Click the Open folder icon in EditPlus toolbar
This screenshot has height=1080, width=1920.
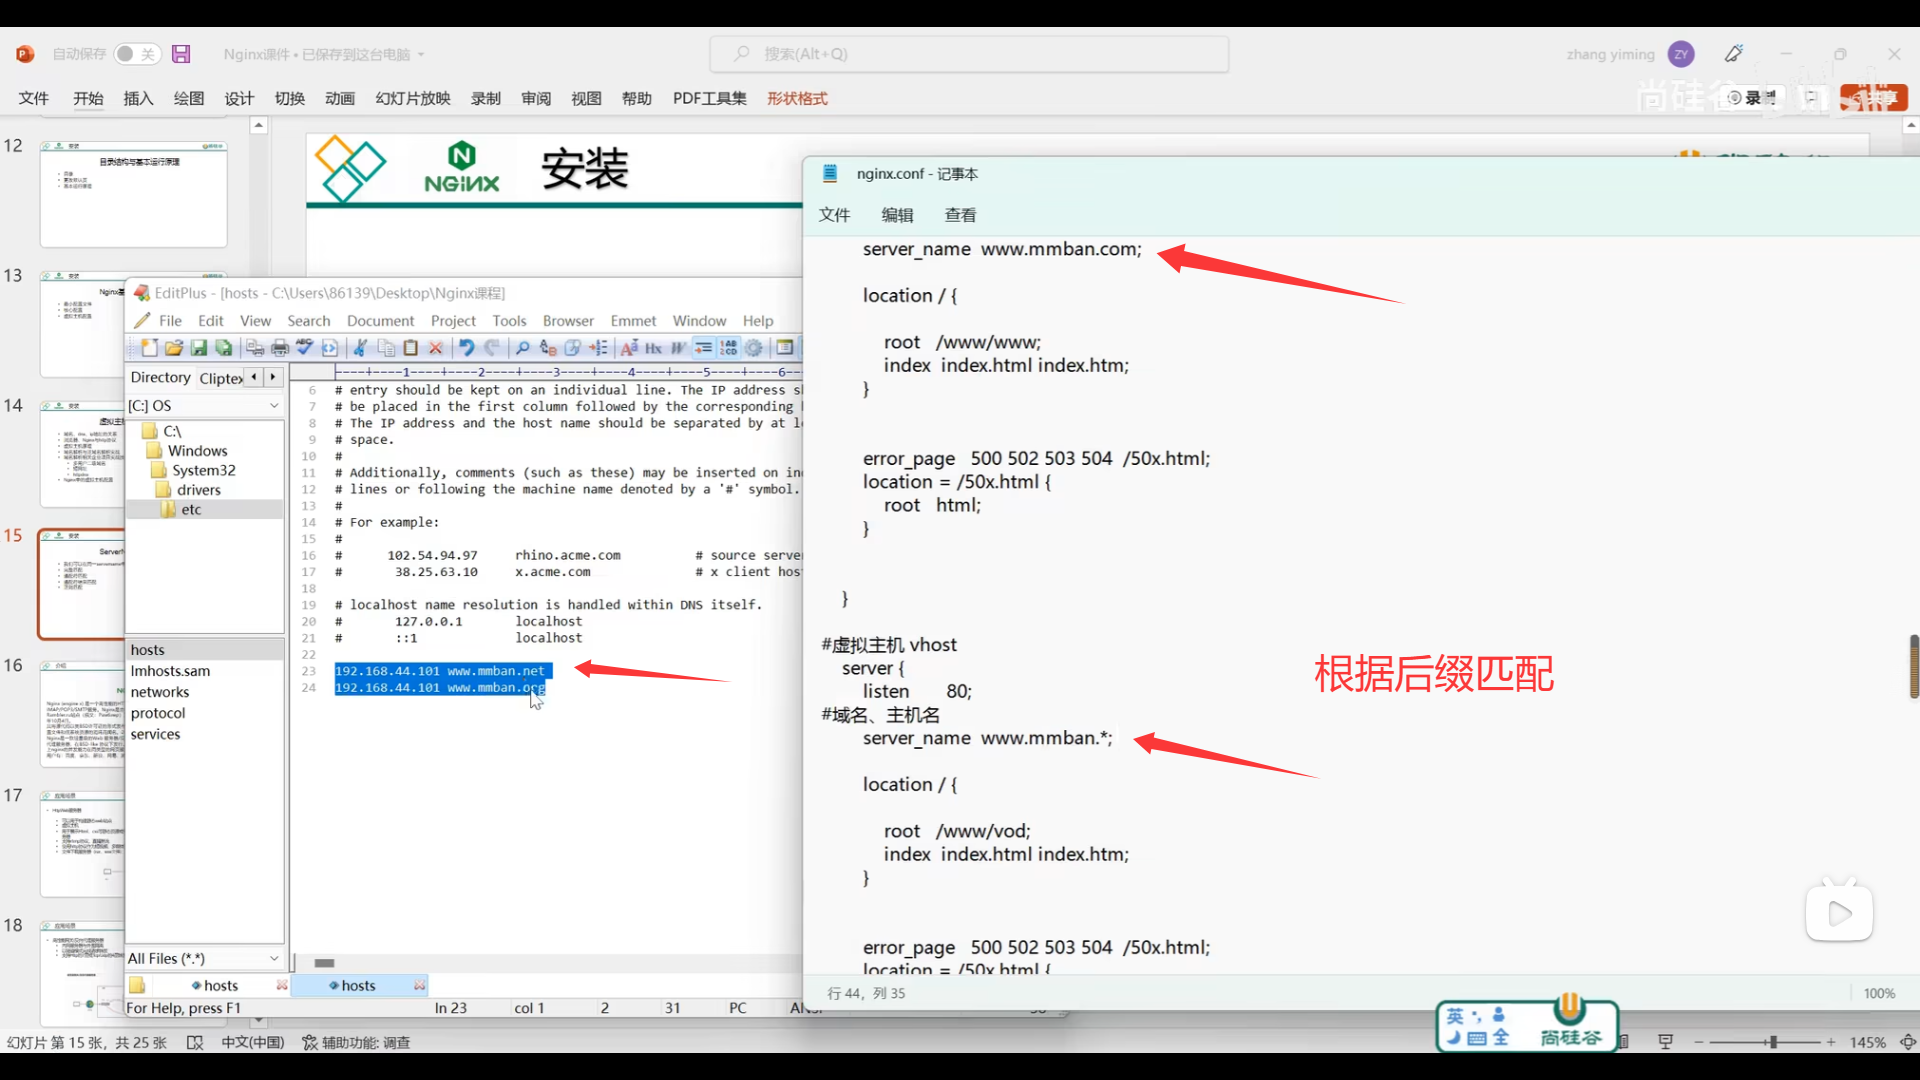click(x=174, y=348)
